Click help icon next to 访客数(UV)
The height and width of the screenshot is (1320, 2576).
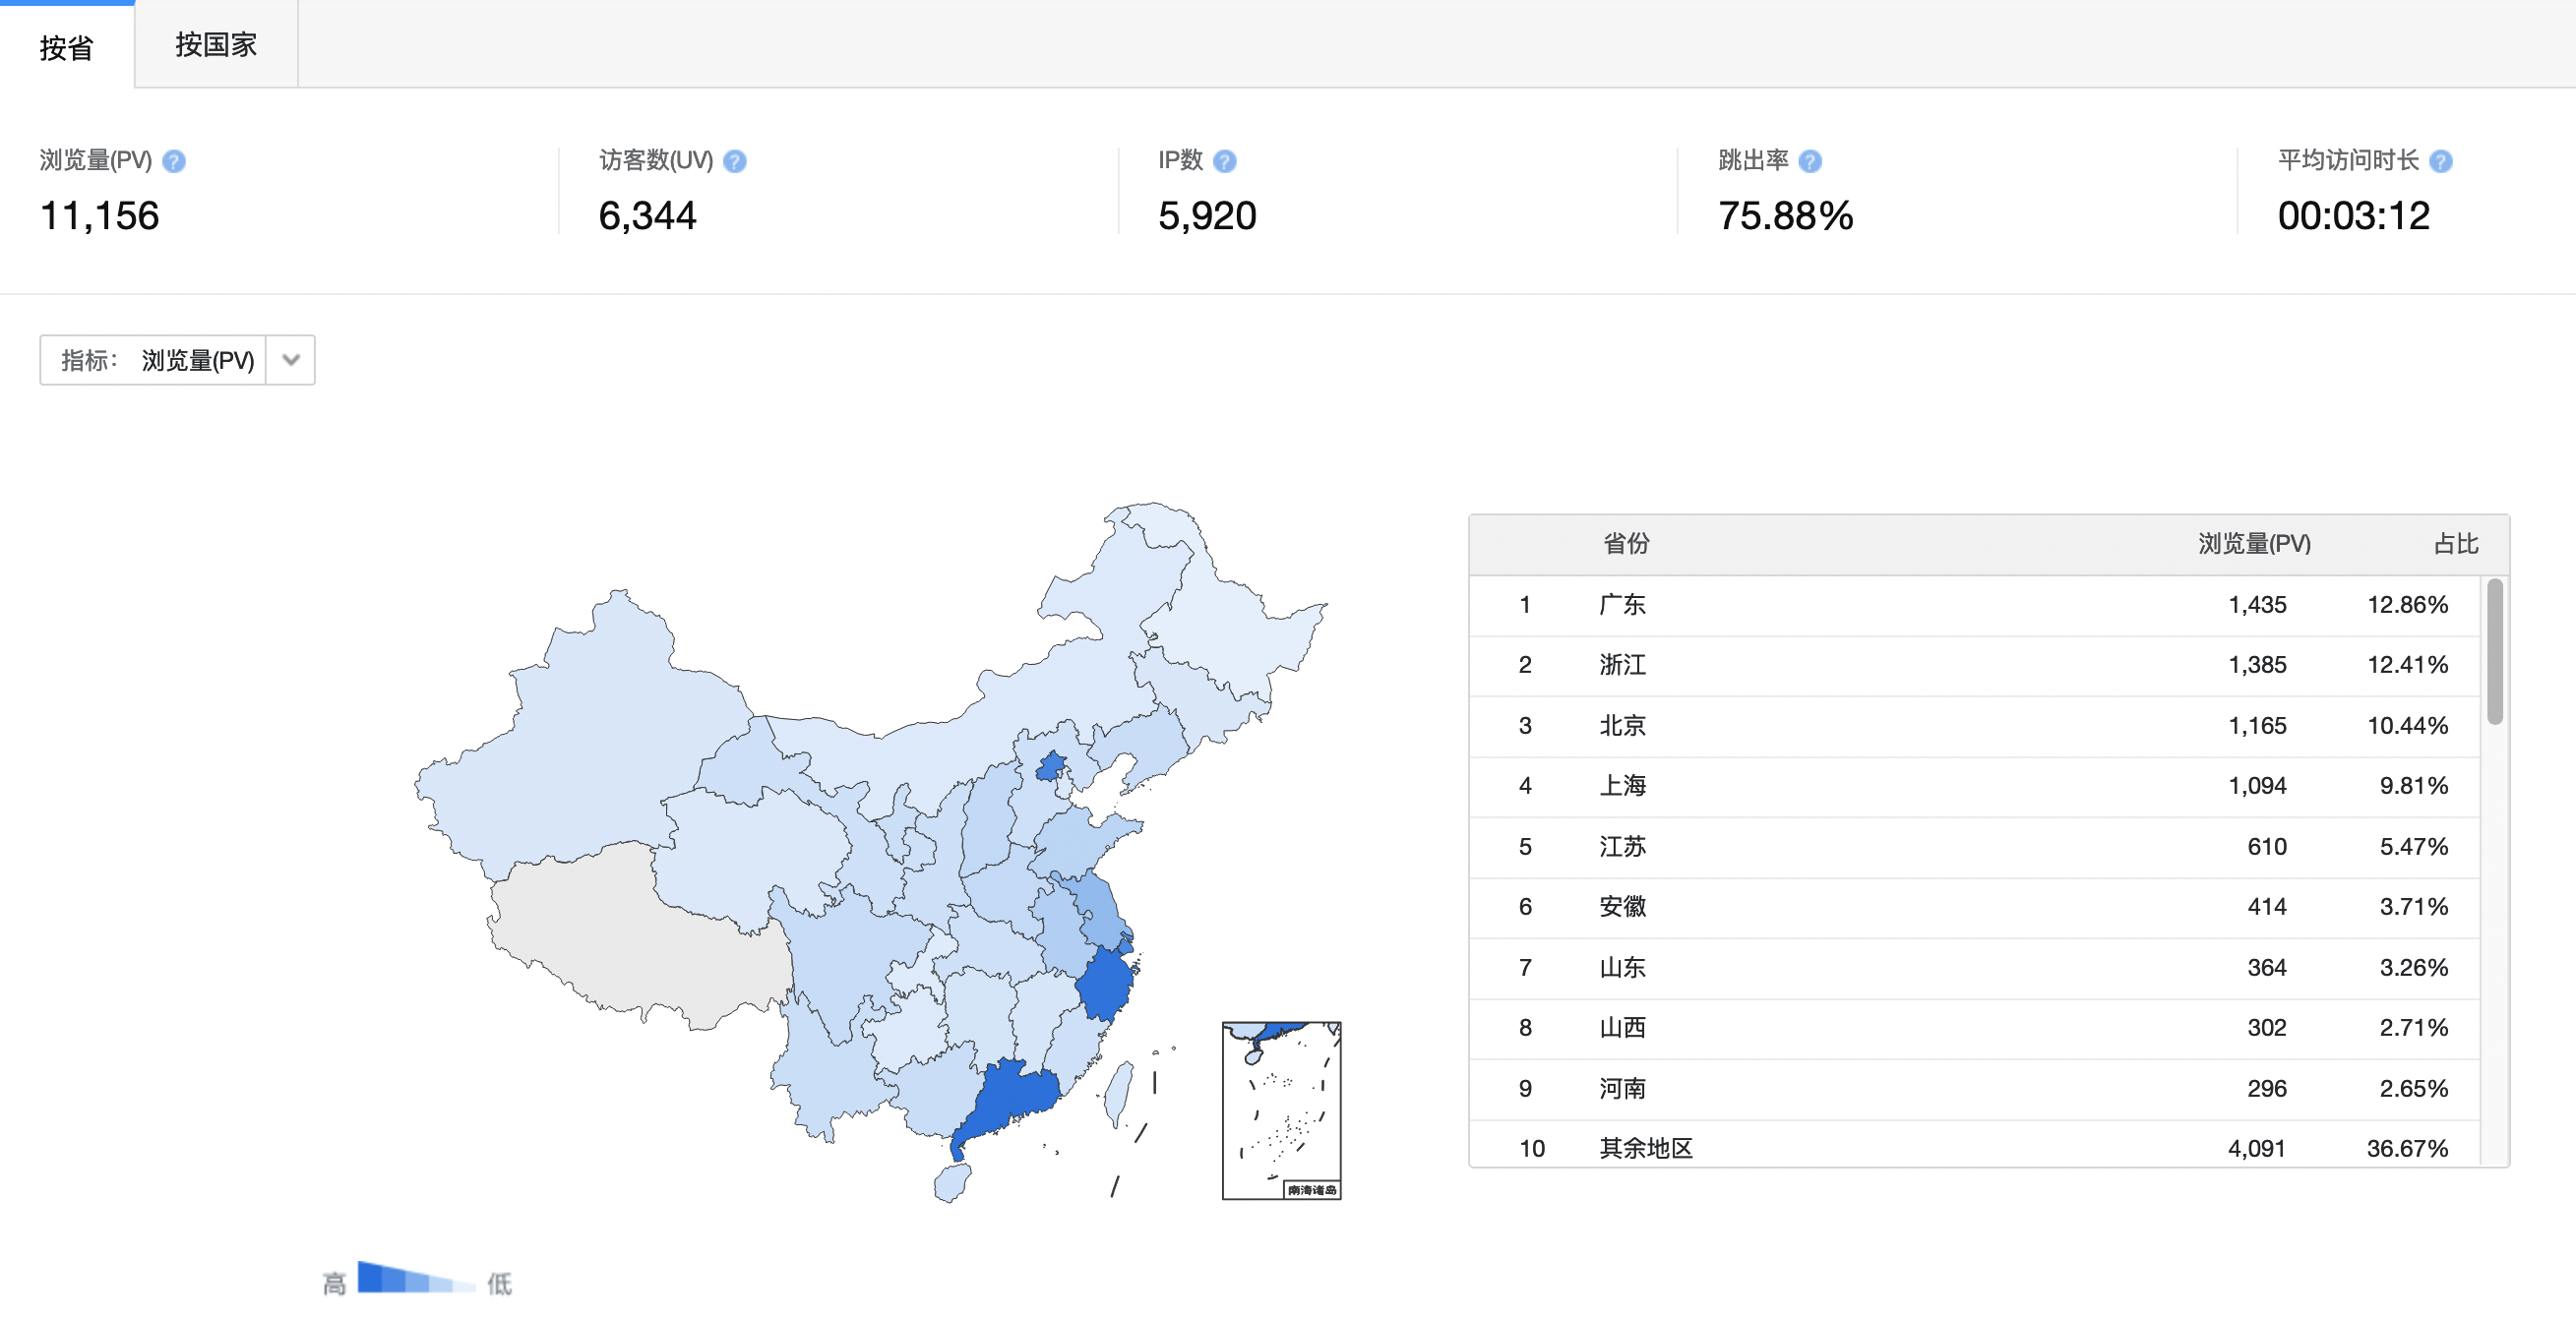coord(735,161)
